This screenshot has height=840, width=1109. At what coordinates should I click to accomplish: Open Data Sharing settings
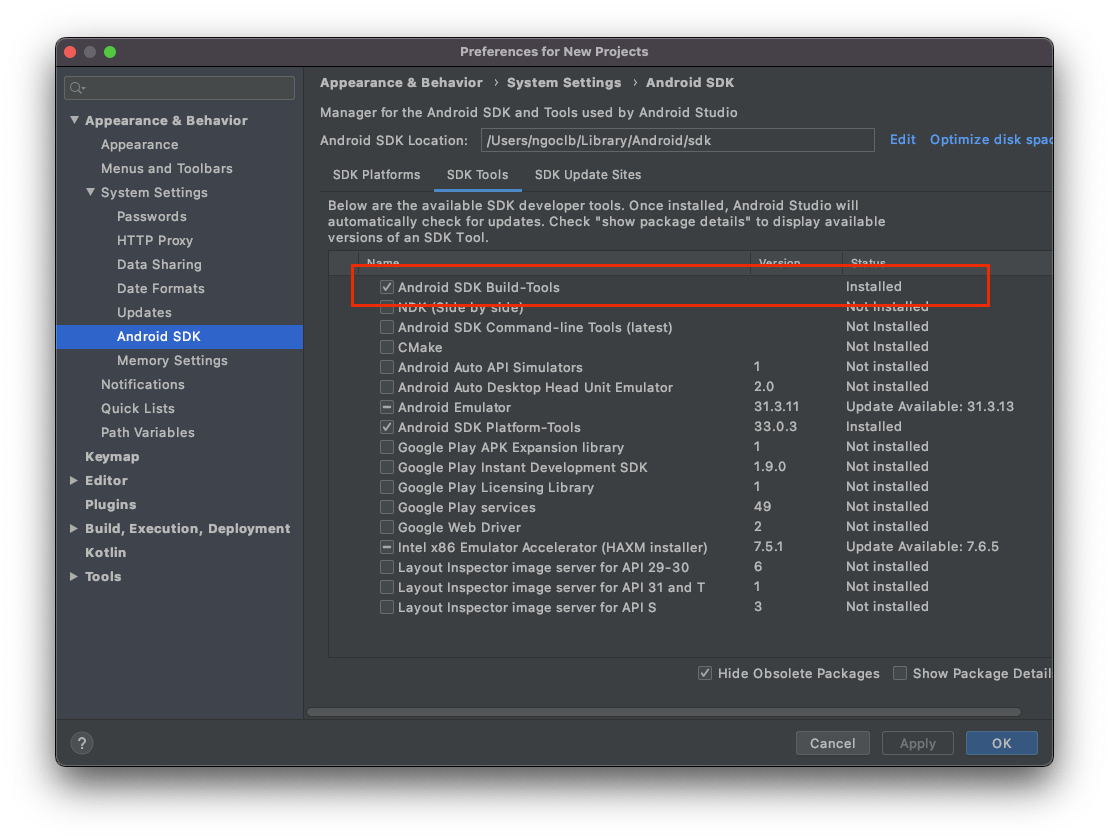pyautogui.click(x=159, y=264)
